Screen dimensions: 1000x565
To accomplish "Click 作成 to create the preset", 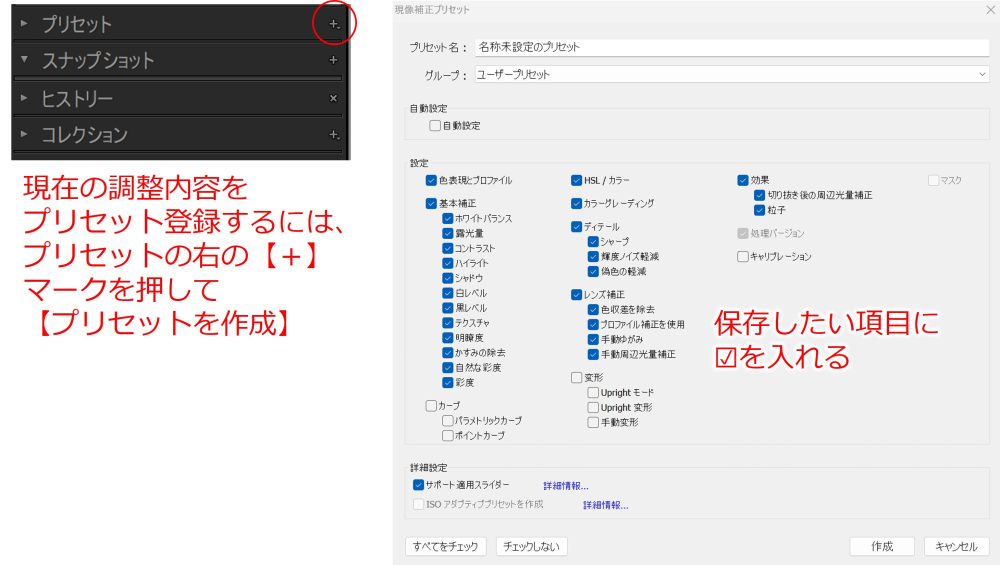I will [882, 547].
